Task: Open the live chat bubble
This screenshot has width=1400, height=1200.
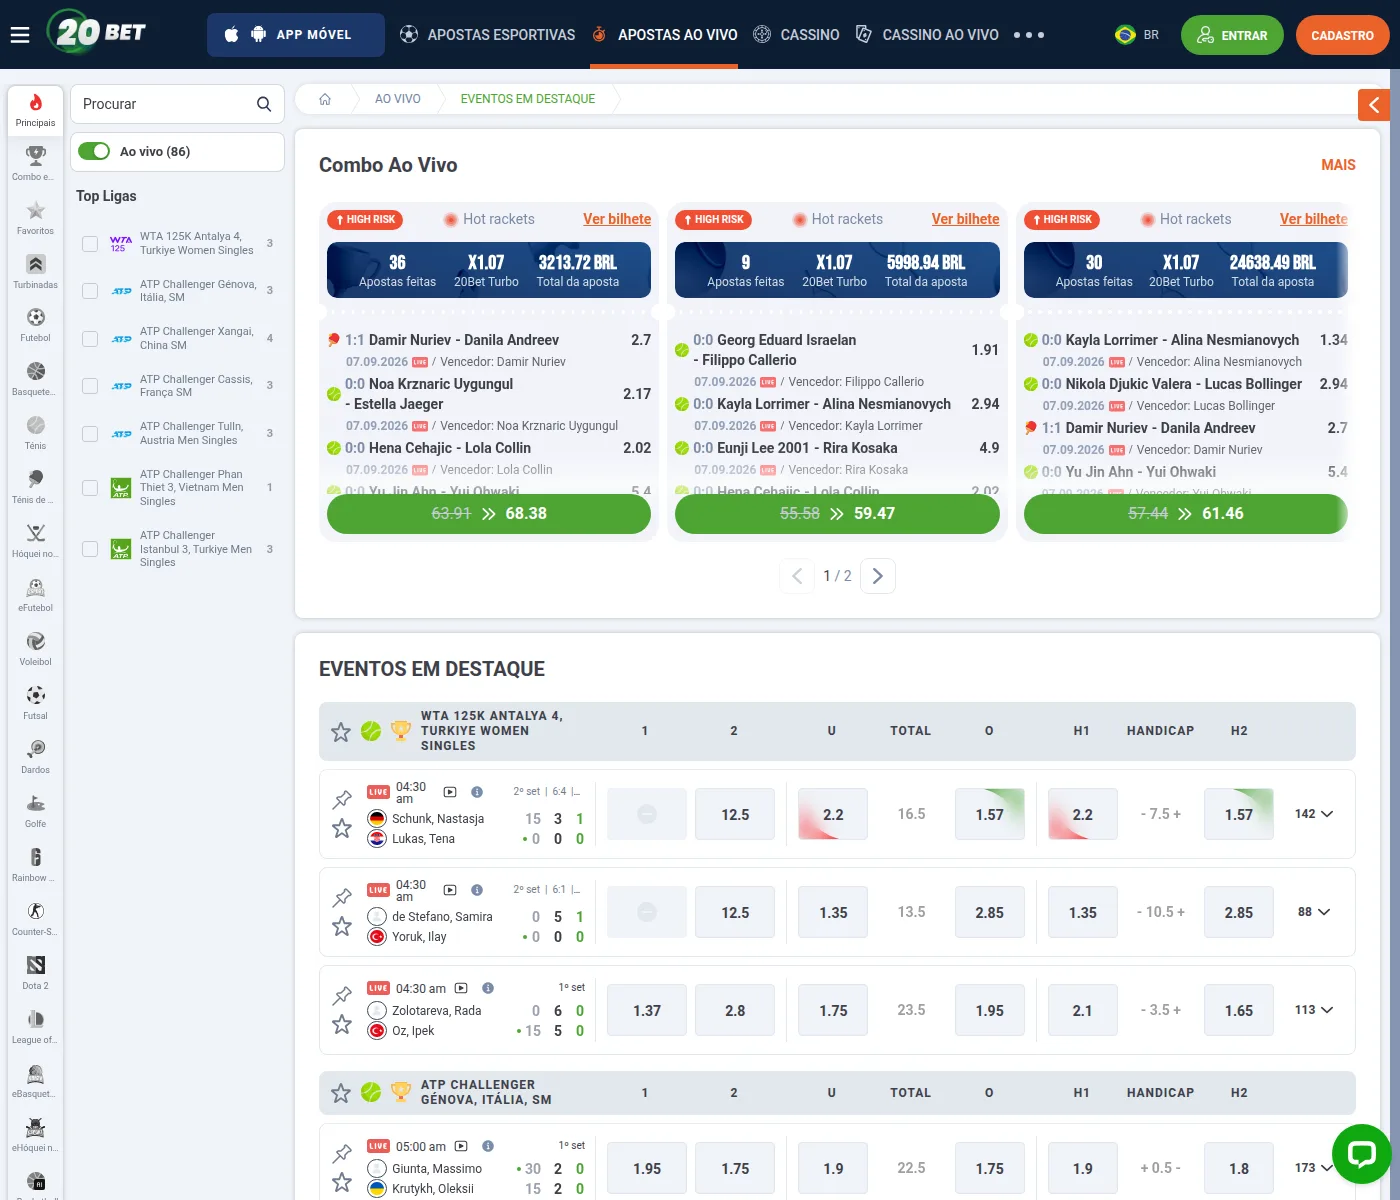Action: point(1361,1154)
